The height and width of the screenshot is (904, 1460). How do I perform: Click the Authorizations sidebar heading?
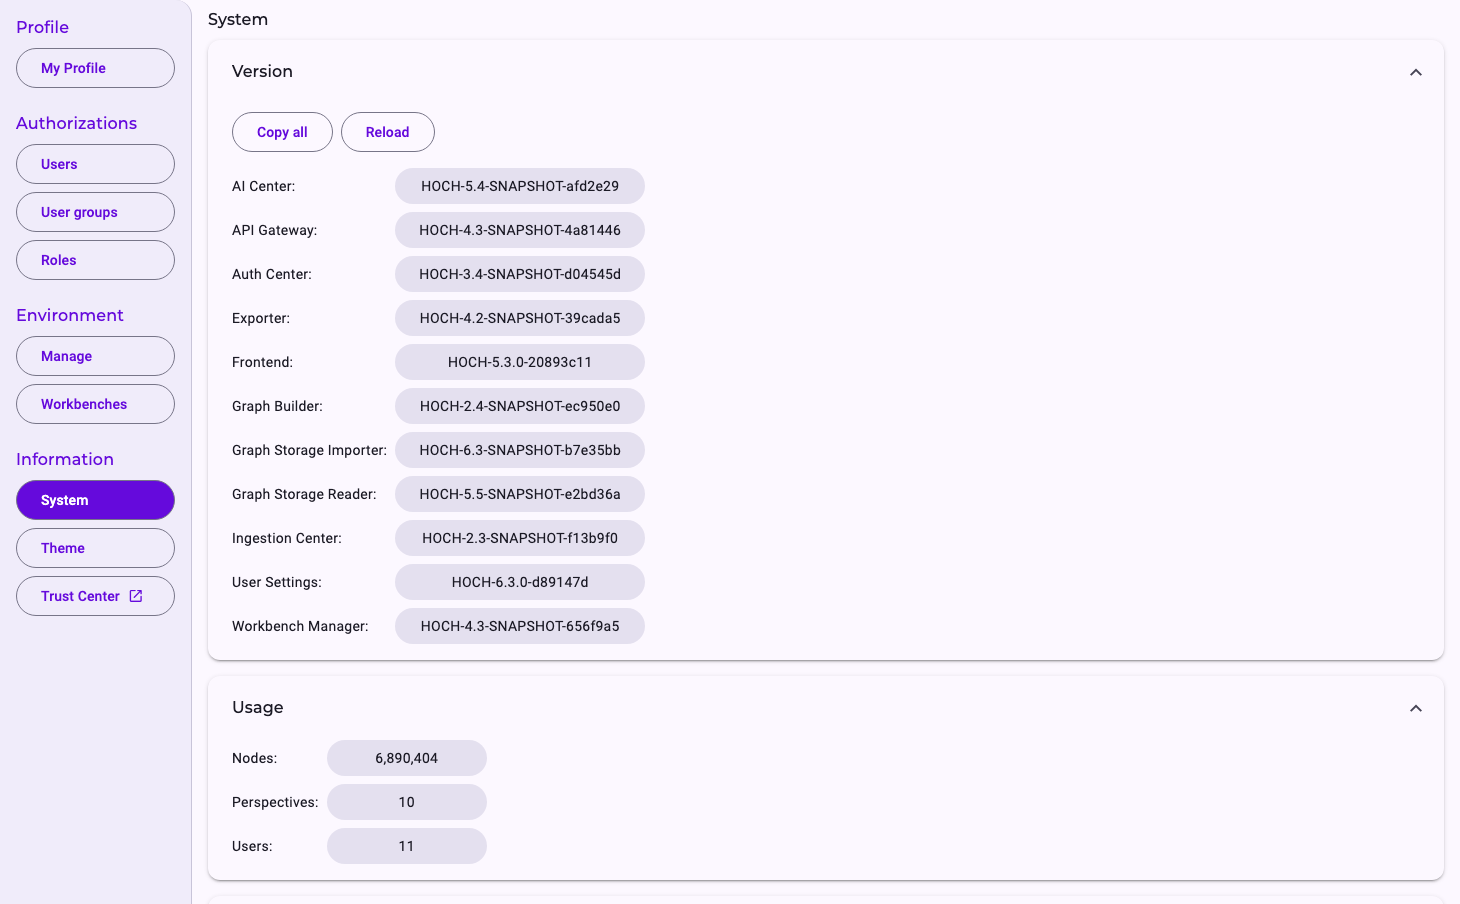pos(76,123)
